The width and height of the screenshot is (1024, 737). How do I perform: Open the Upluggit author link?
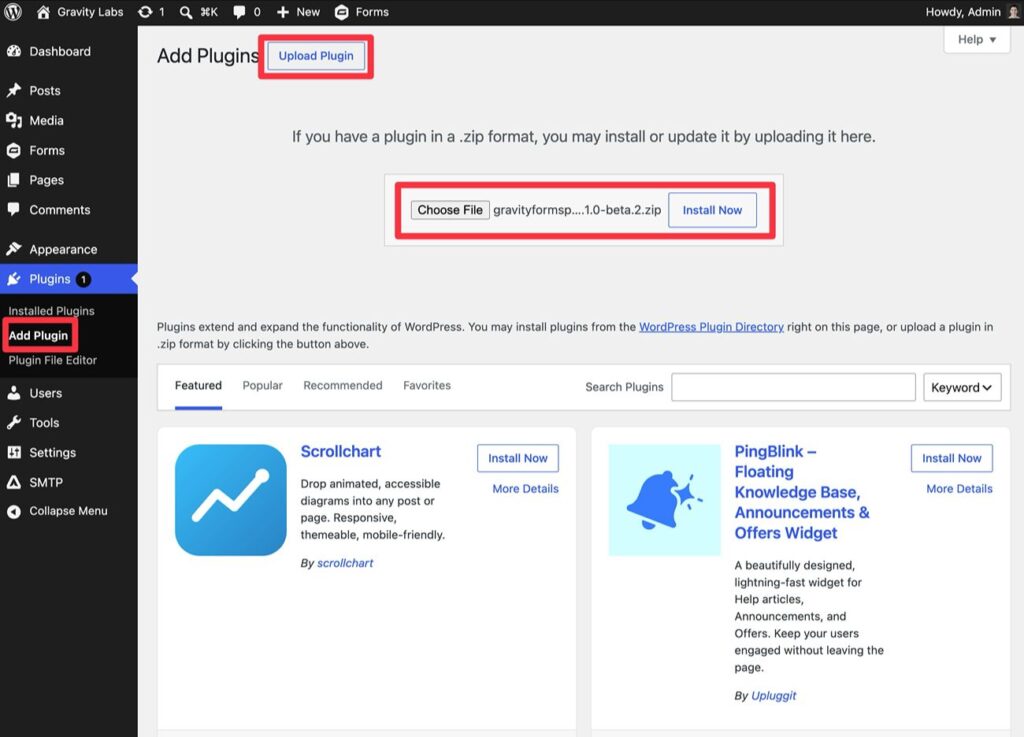pyautogui.click(x=774, y=696)
